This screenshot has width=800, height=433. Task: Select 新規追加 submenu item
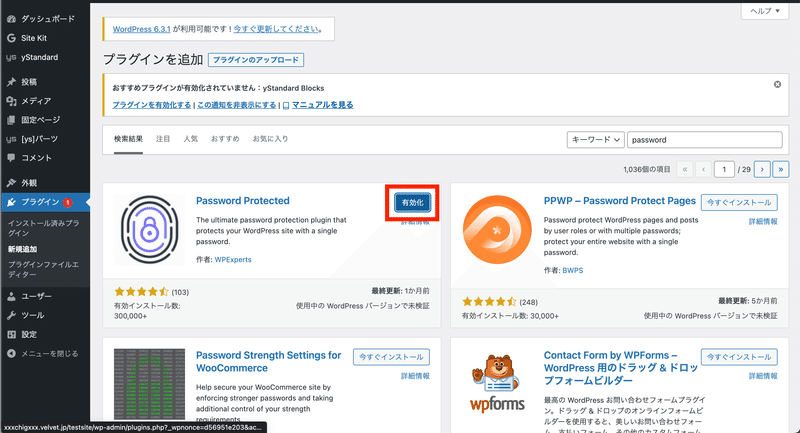(22, 249)
